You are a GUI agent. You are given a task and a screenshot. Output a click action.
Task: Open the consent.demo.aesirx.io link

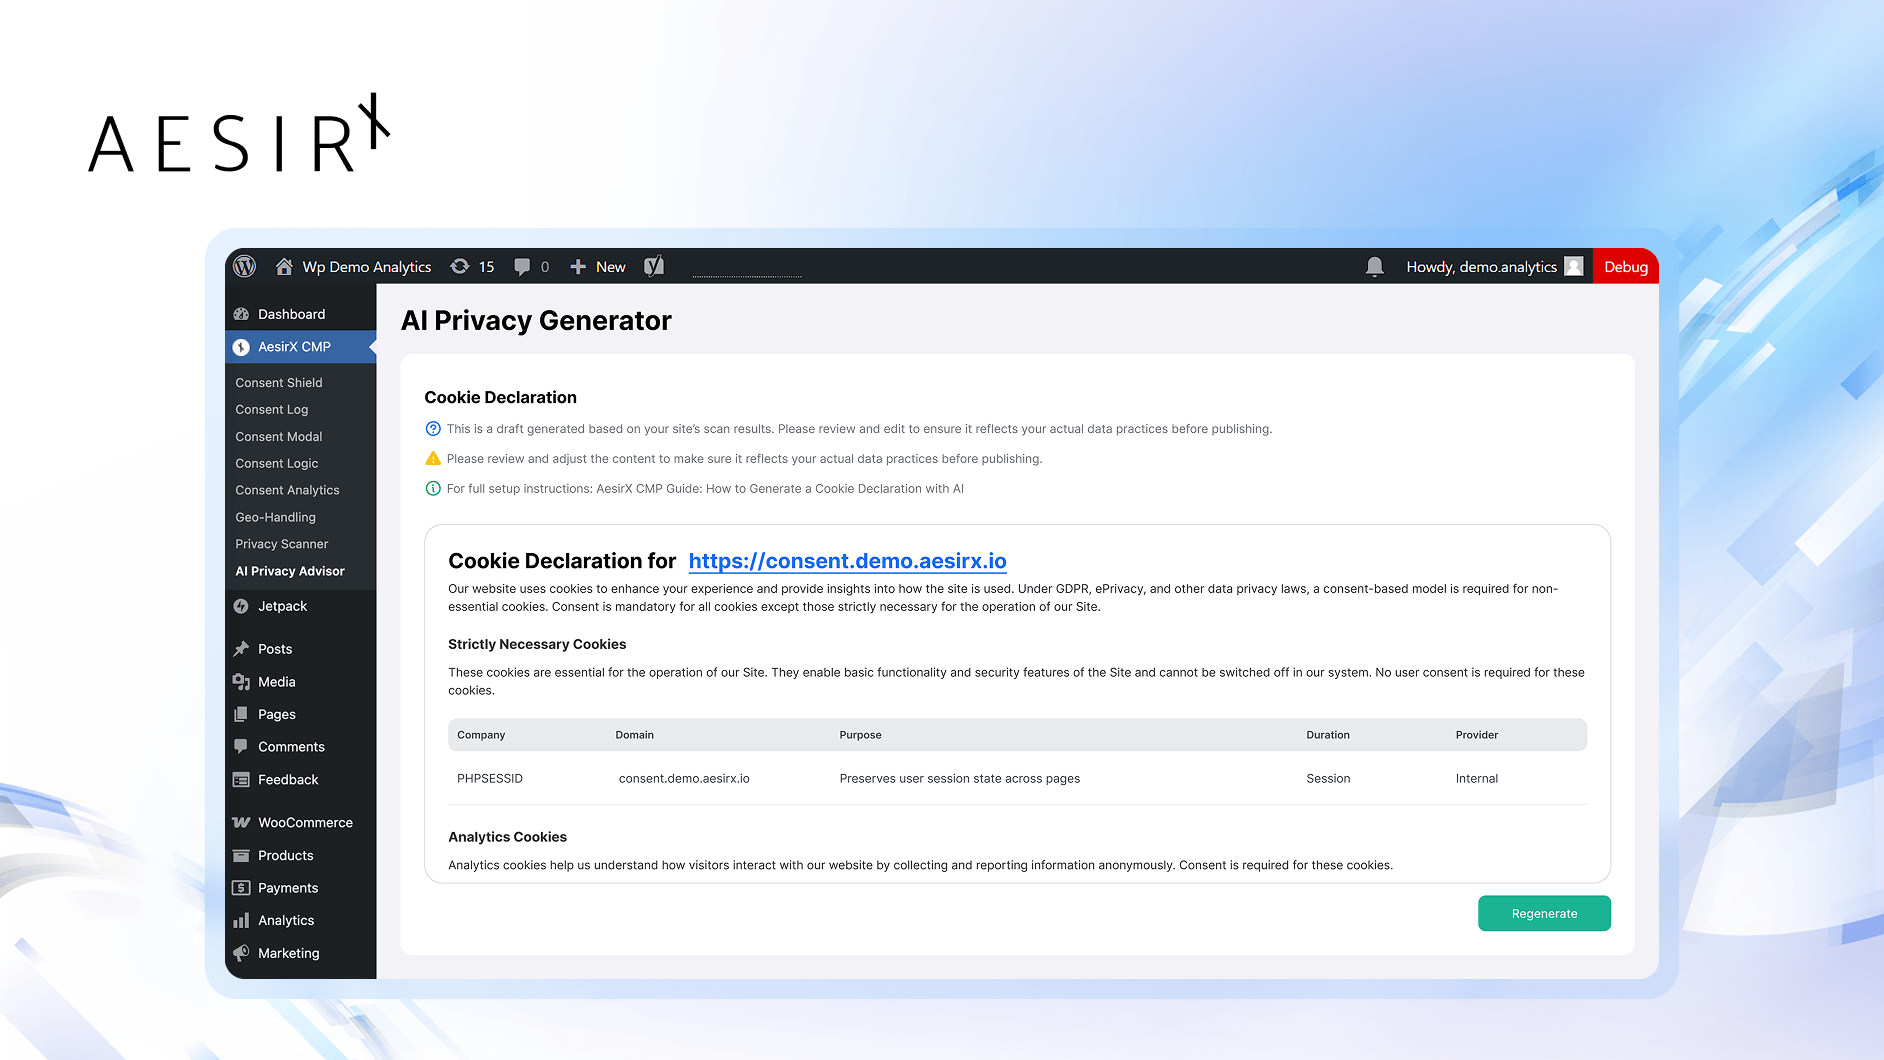click(x=847, y=561)
